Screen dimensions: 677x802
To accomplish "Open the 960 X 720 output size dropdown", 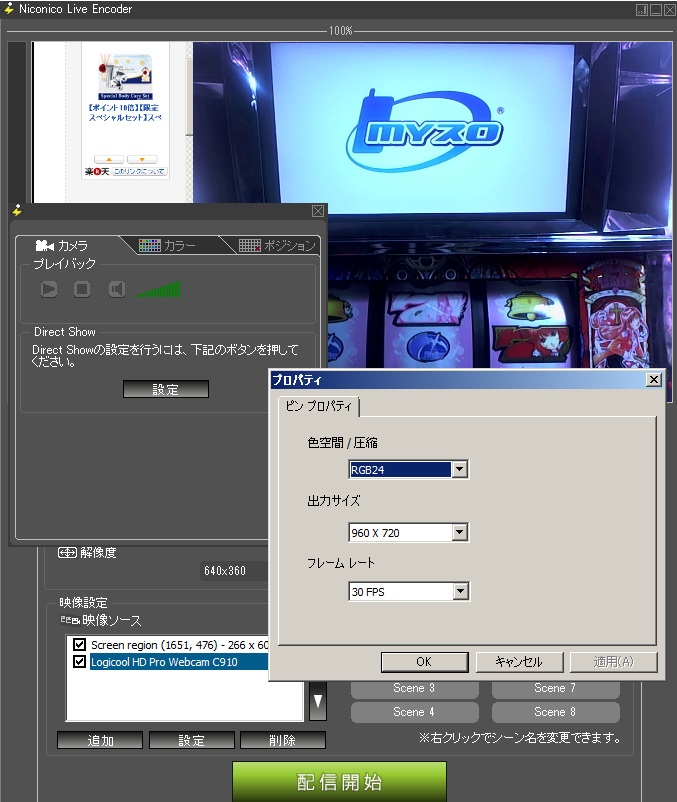I will [x=460, y=532].
